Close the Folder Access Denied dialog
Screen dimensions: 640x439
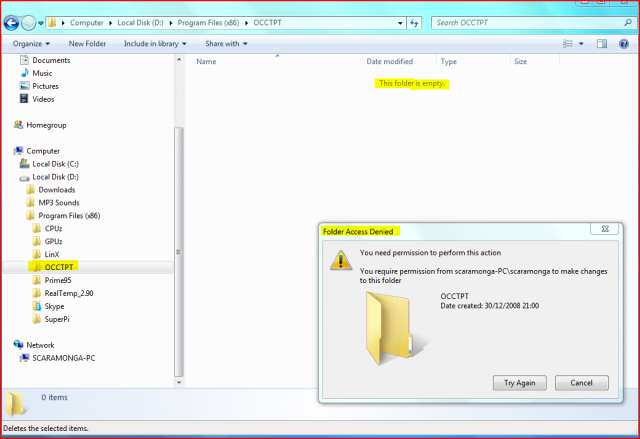click(605, 229)
